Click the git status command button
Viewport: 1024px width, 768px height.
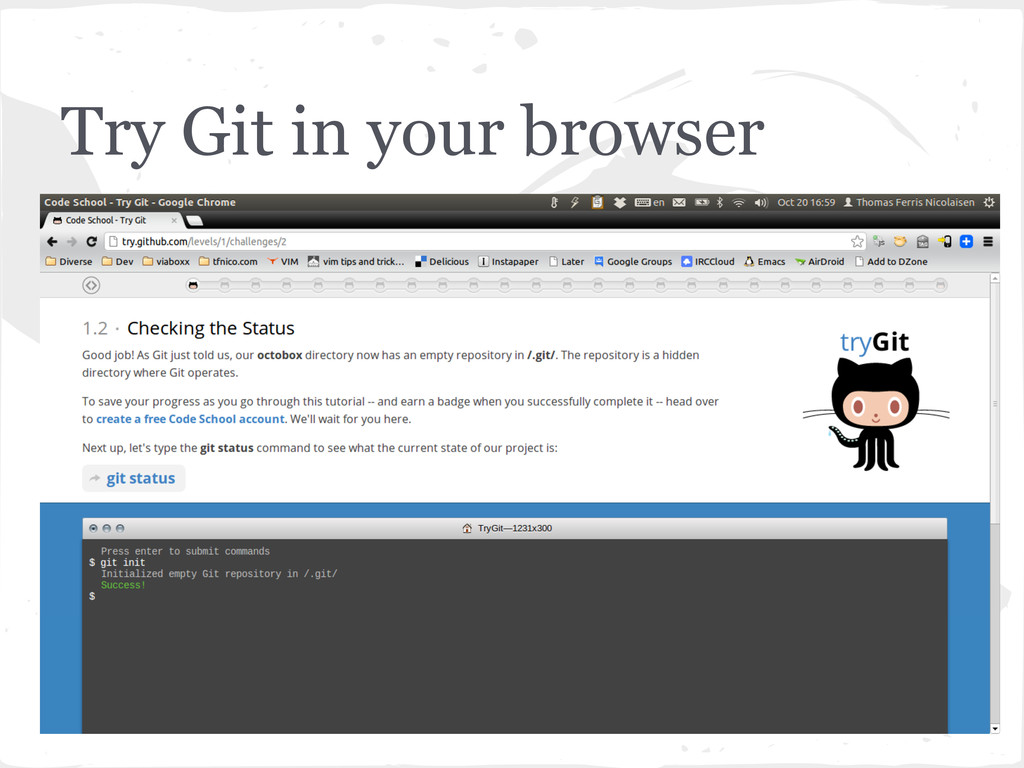pyautogui.click(x=133, y=479)
